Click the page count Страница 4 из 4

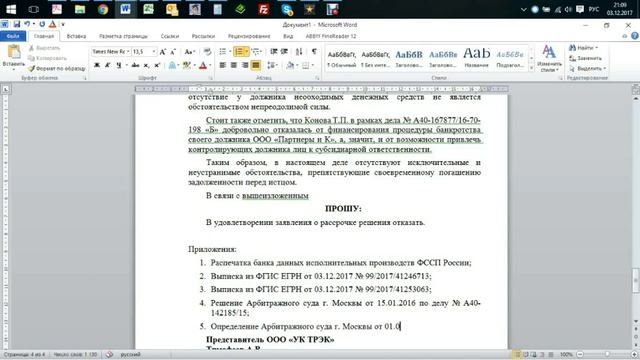tap(24, 354)
